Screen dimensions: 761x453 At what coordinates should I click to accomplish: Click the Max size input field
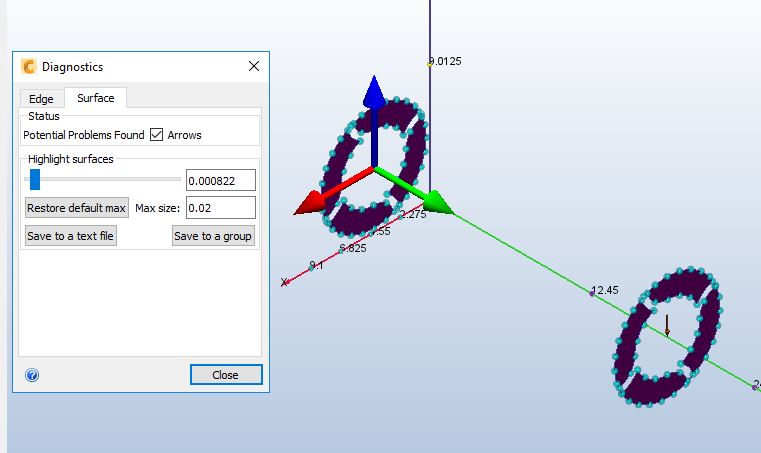[x=221, y=208]
